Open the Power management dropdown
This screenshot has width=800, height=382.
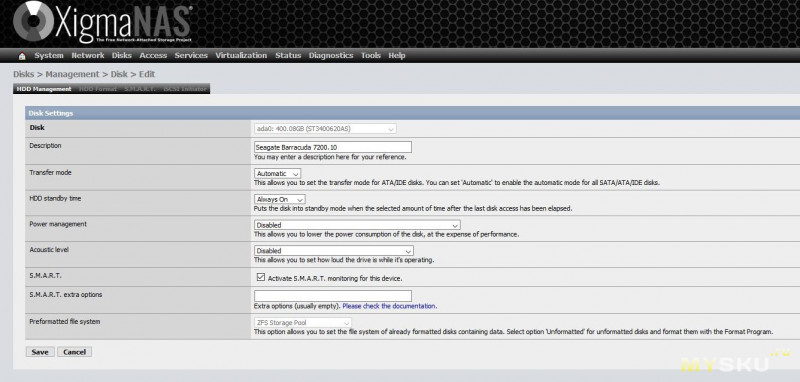tap(357, 225)
